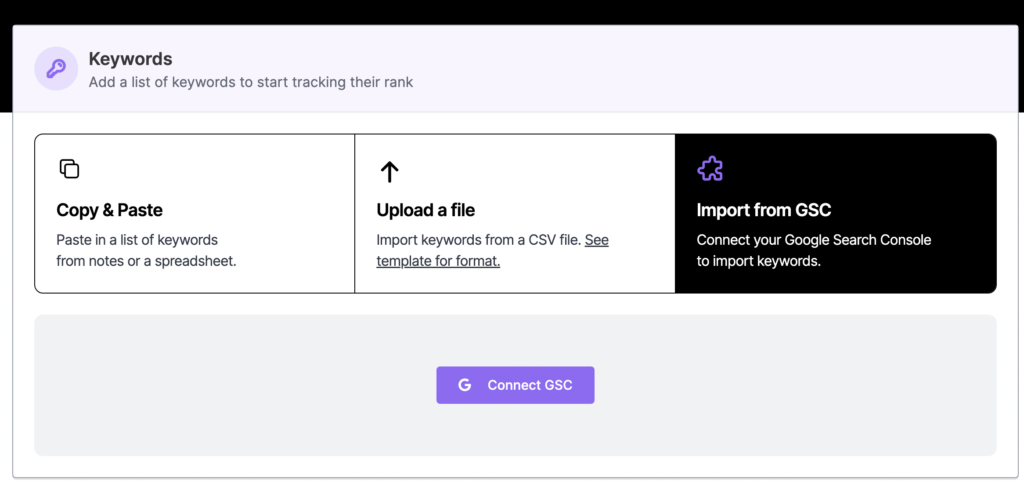
Task: Select the Import from GSC card
Action: coord(836,214)
